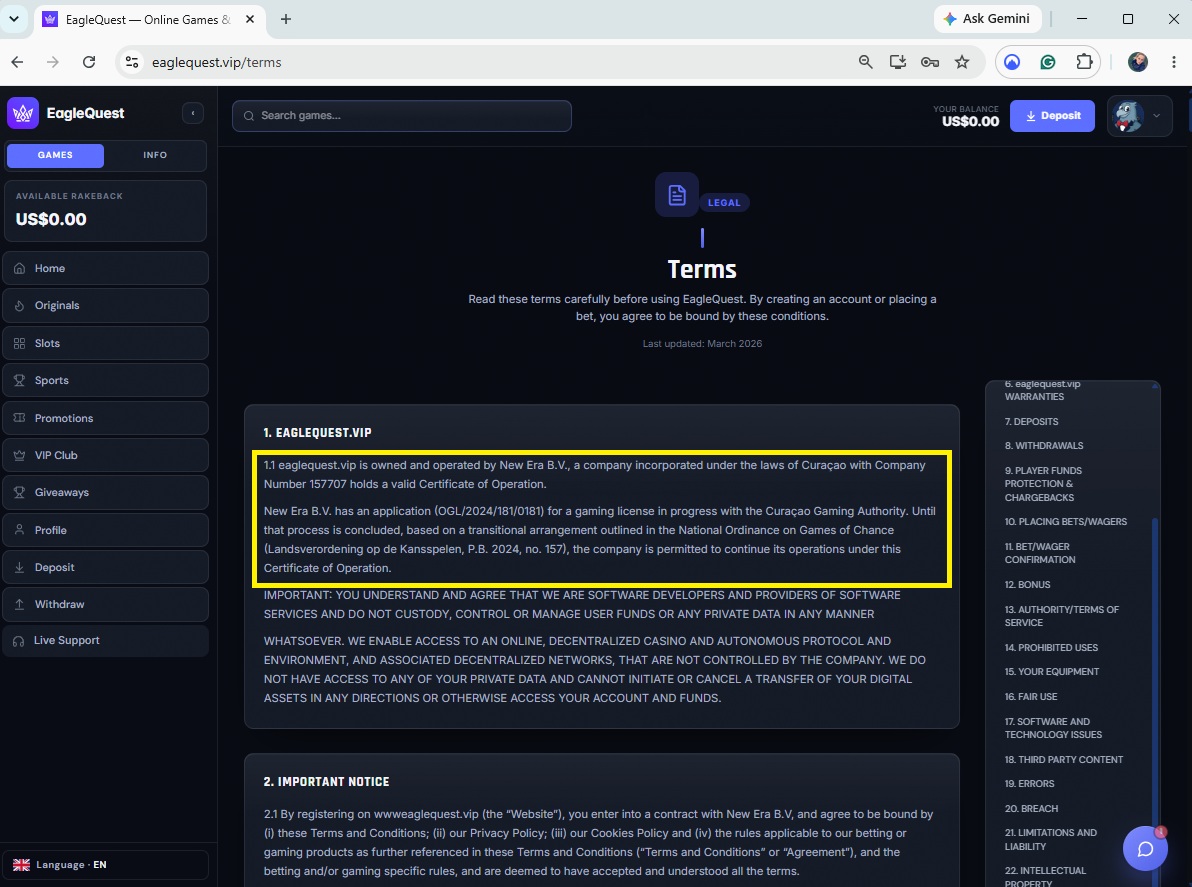Click the Originals flame icon
This screenshot has width=1192, height=887.
[20, 306]
